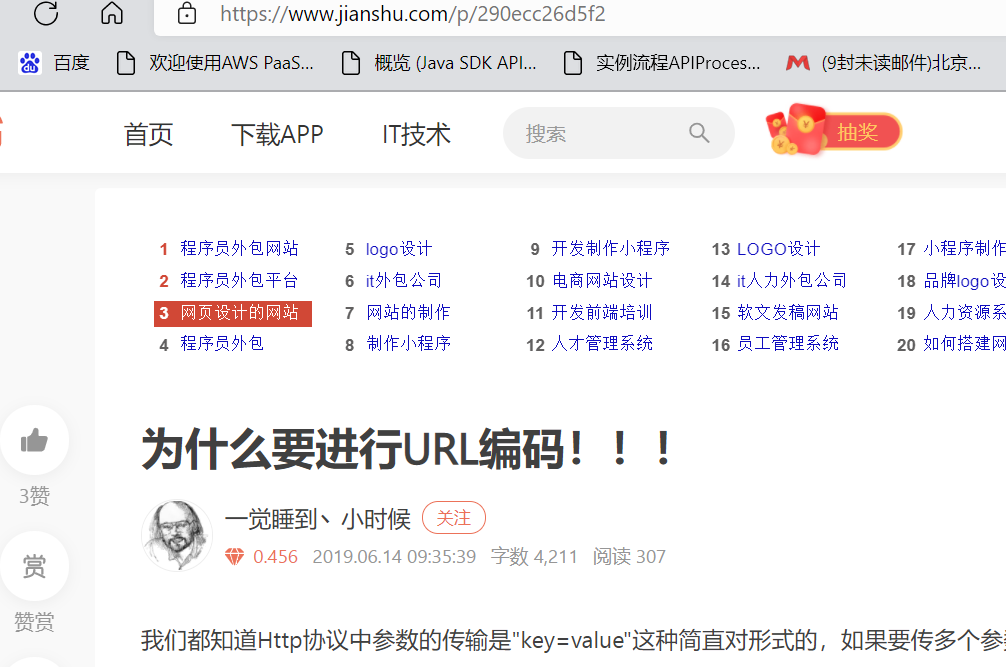Click the thumbs-up like icon

tap(35, 440)
